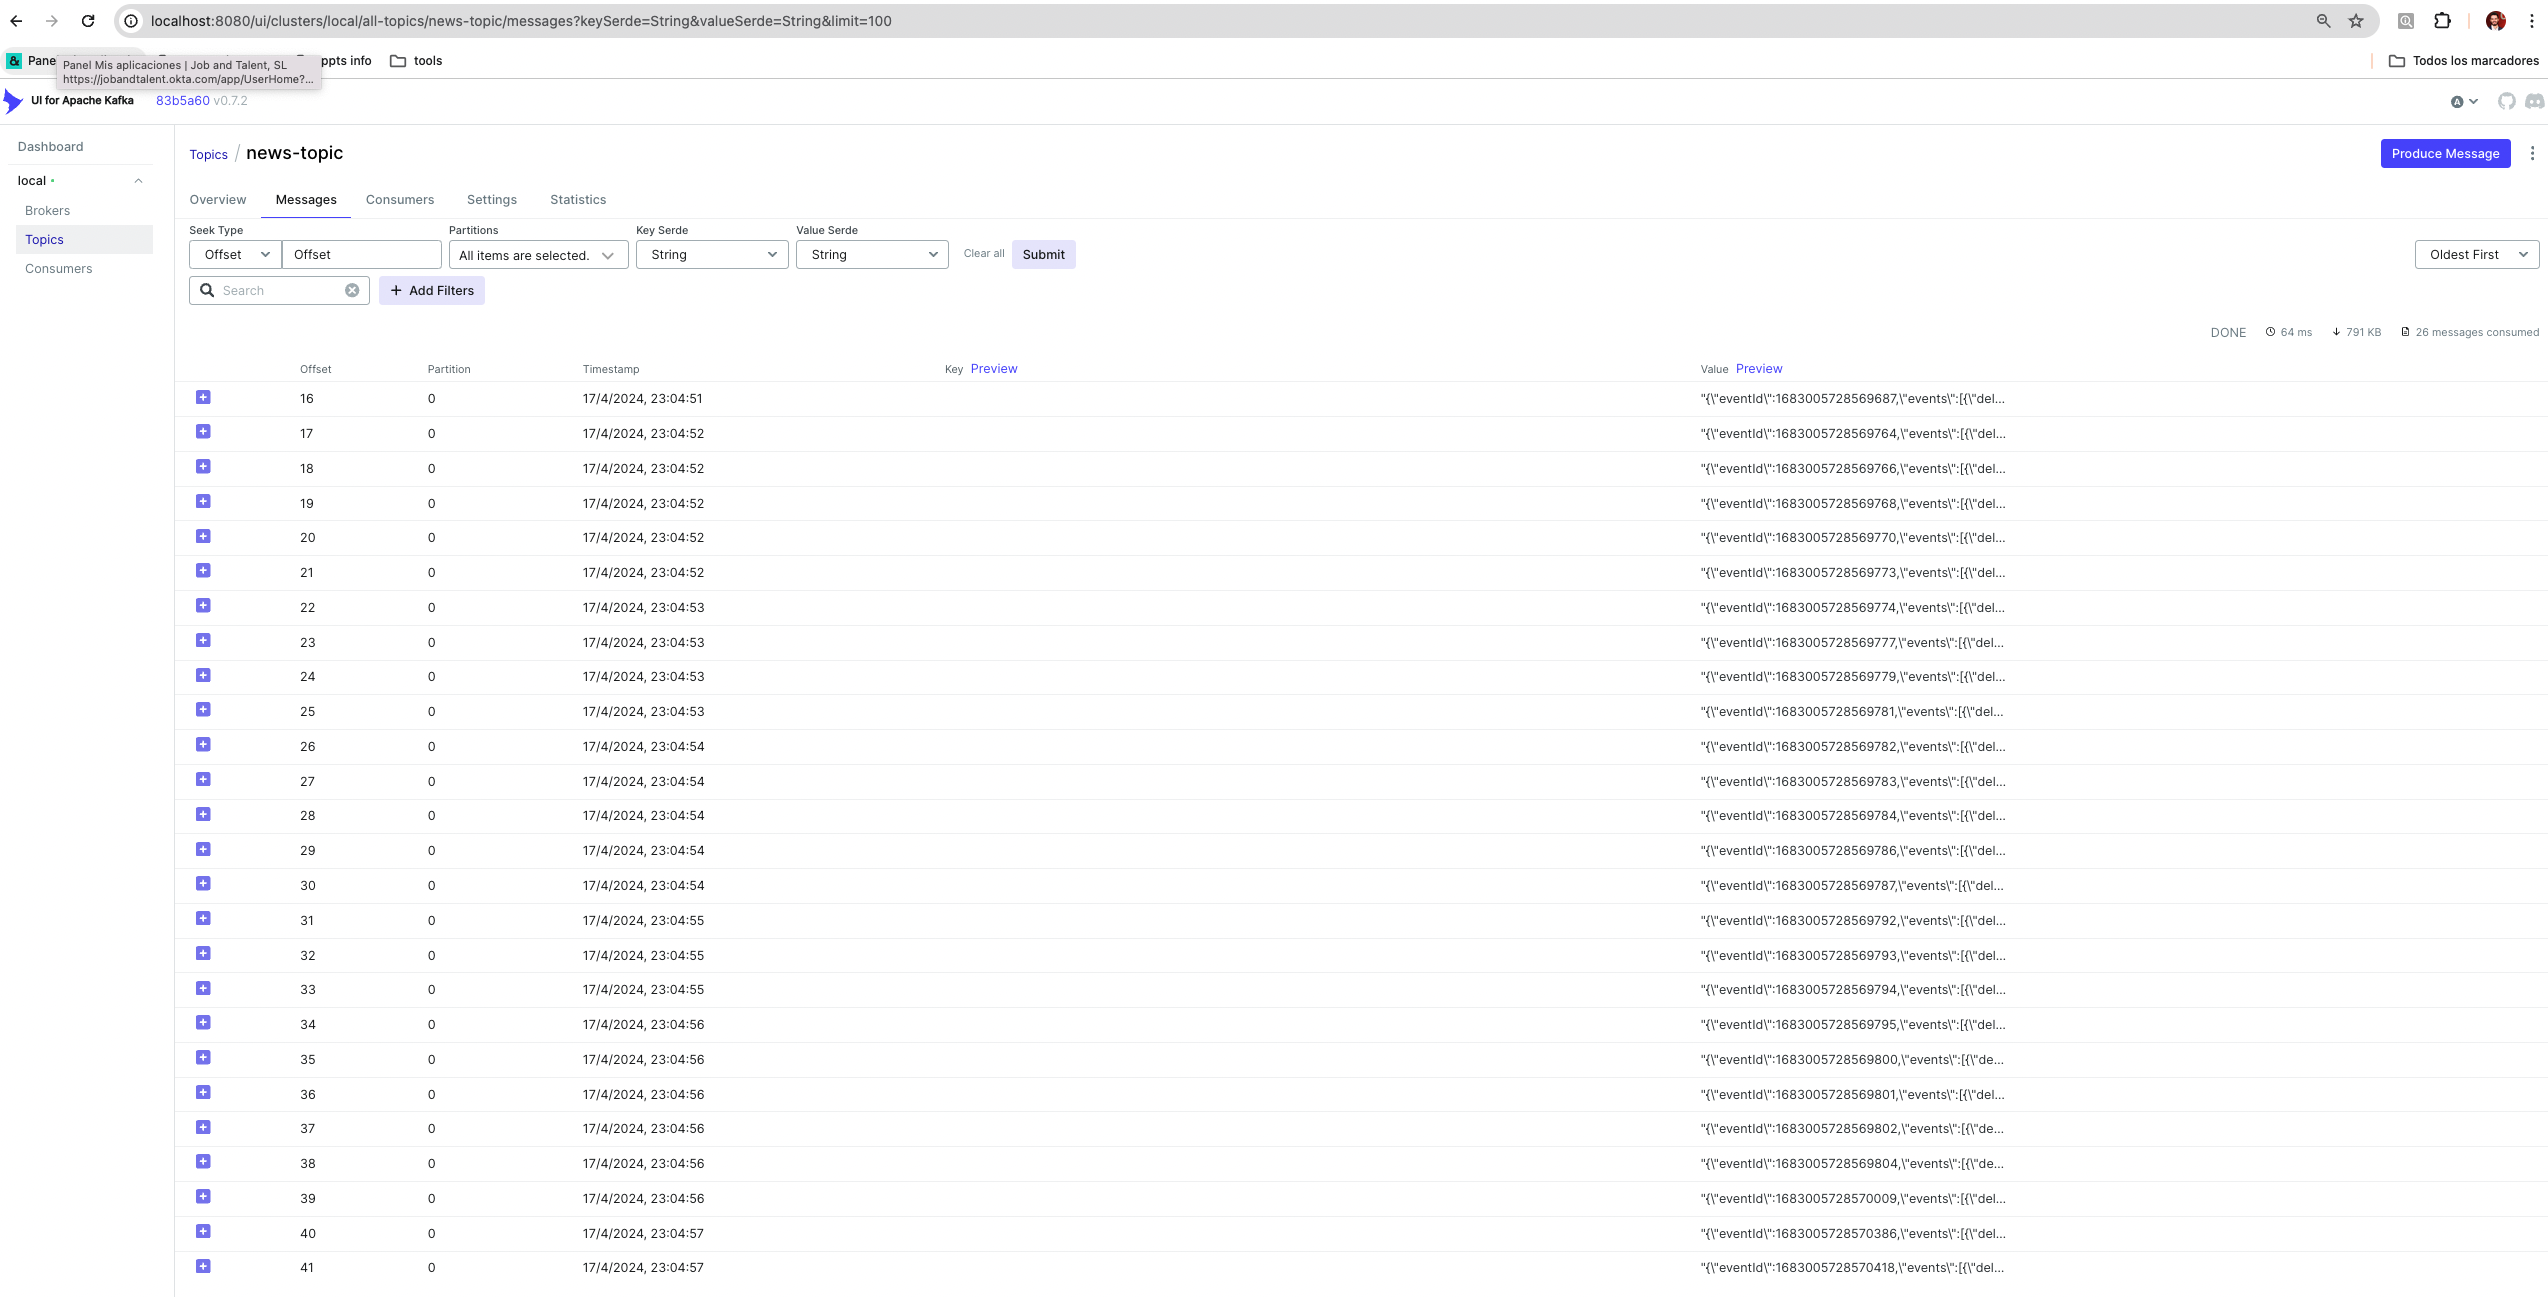
Task: Switch to the Consumers tab
Action: [x=400, y=200]
